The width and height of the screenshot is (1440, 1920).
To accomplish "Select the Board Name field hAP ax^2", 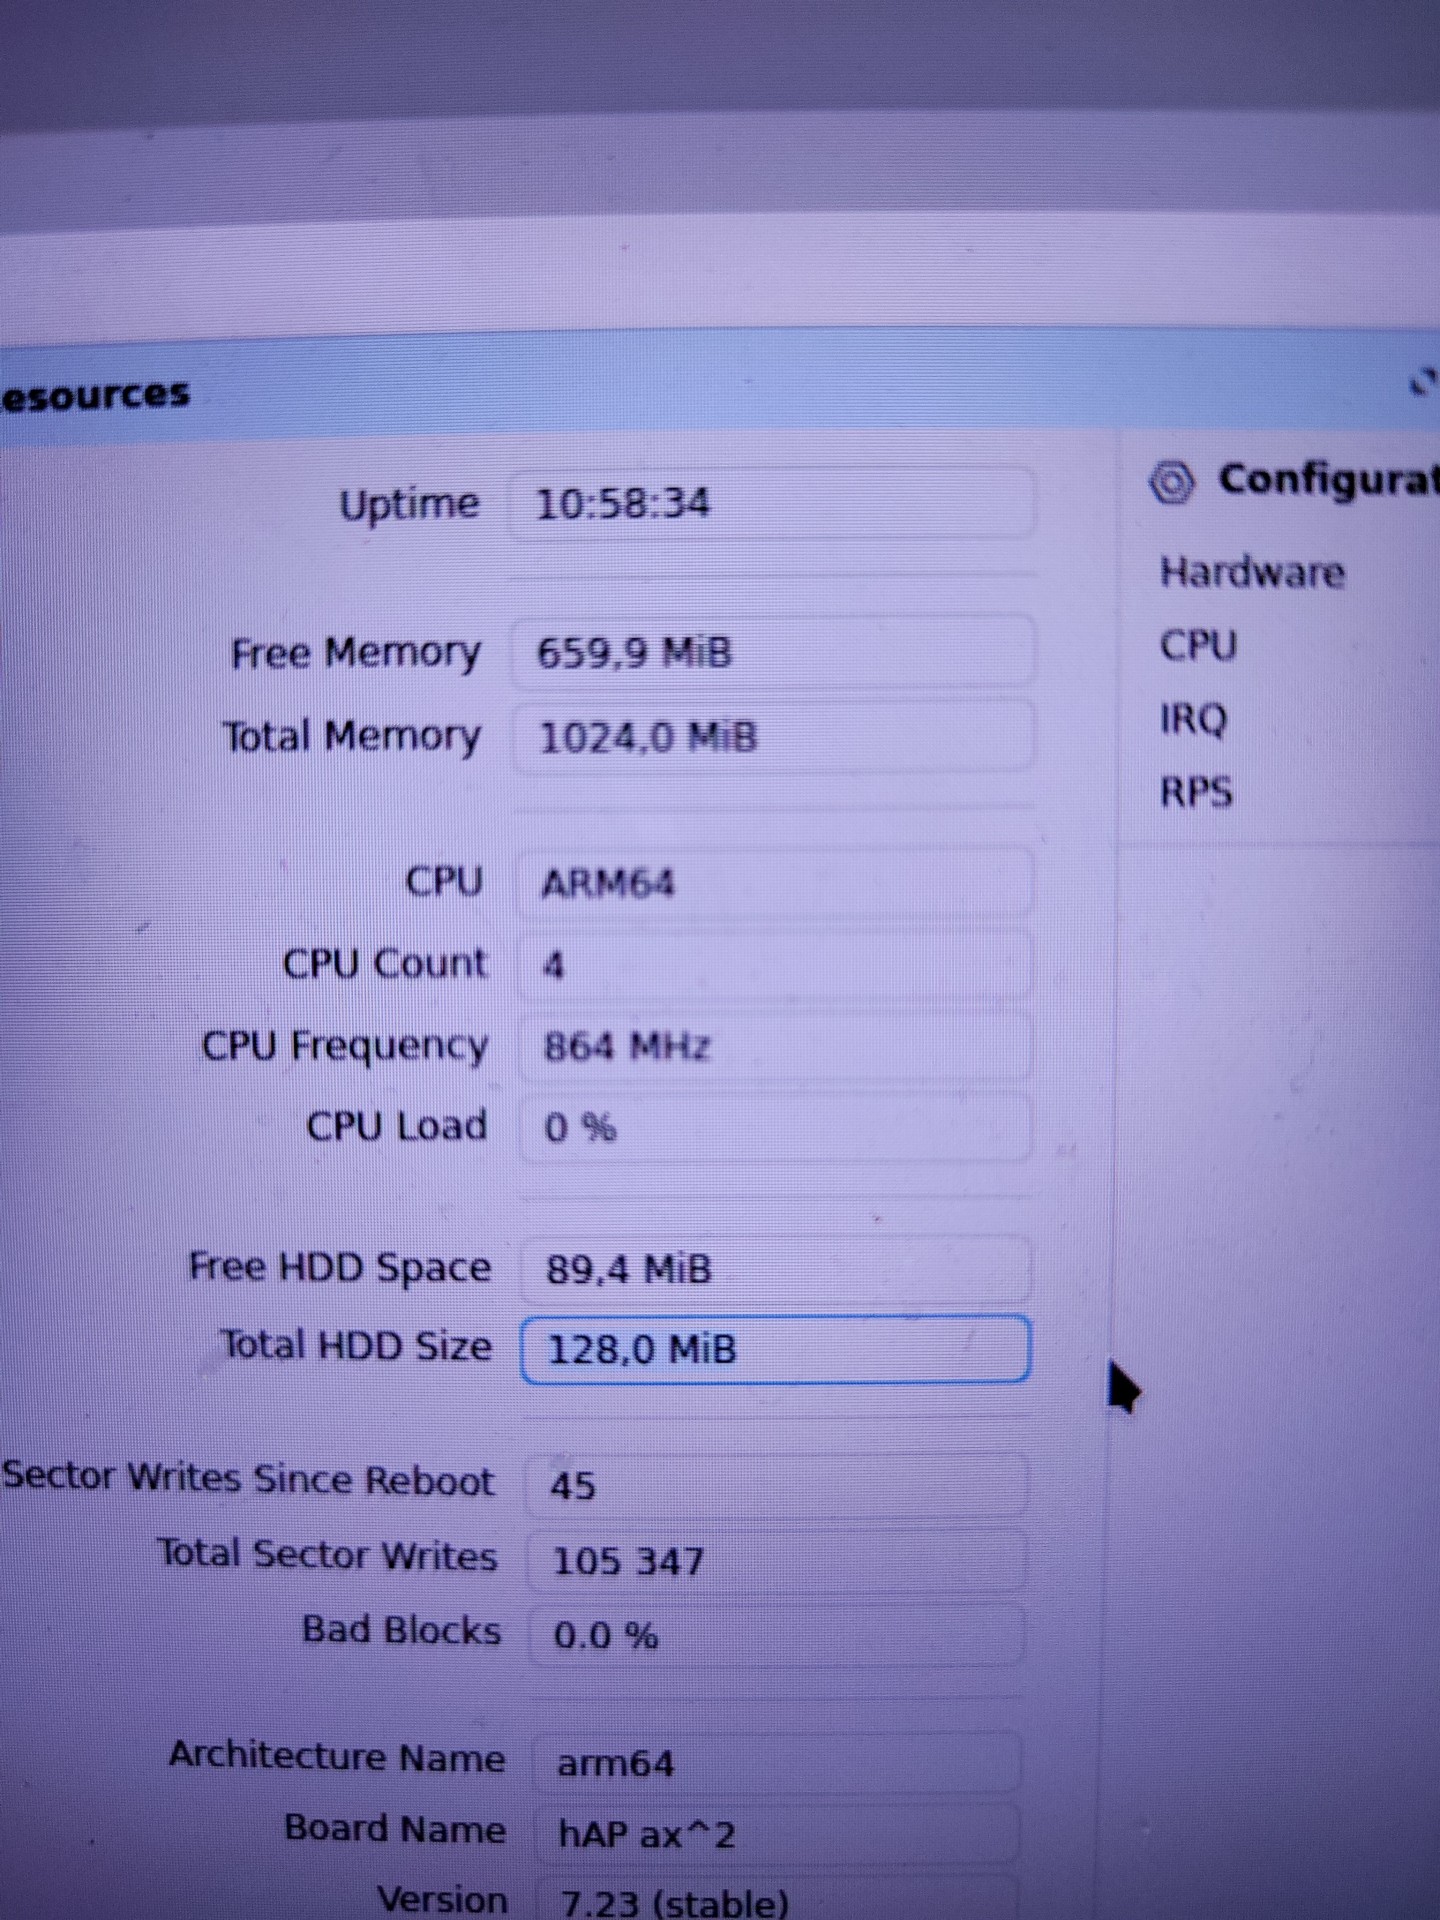I will pos(778,1834).
